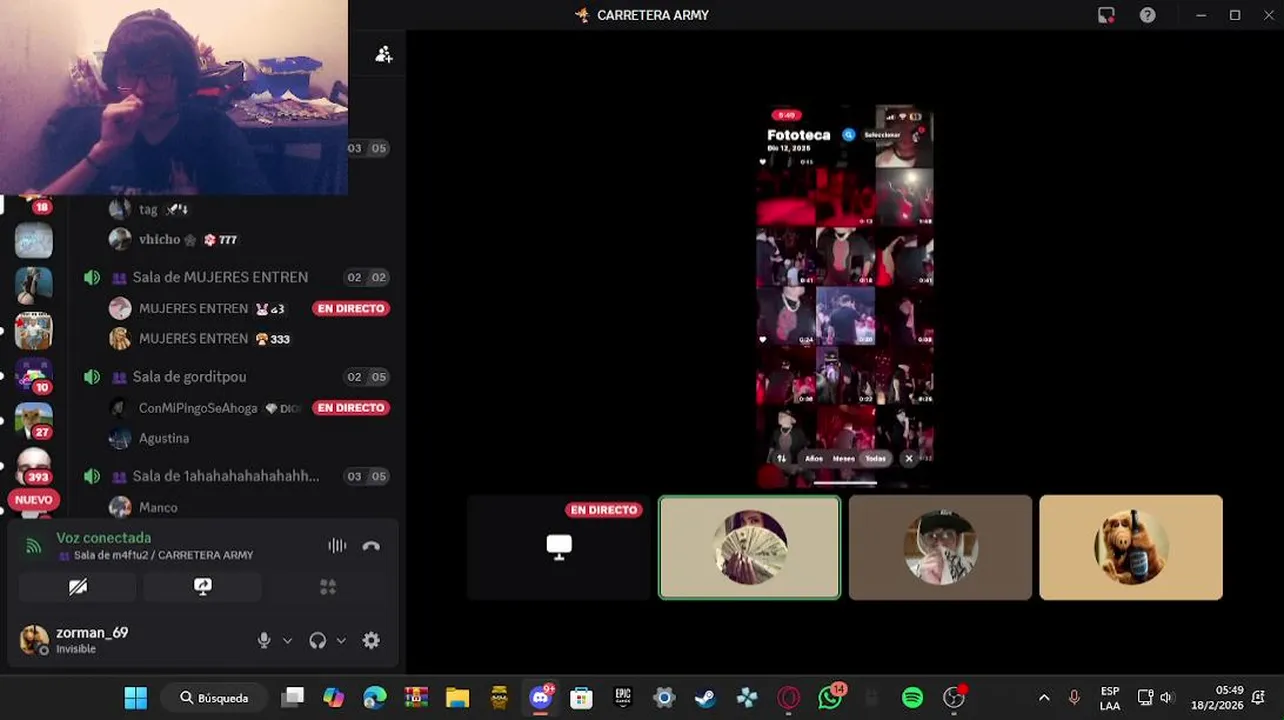1284x720 pixels.
Task: Open server icon with 393 badge
Action: pos(34,466)
